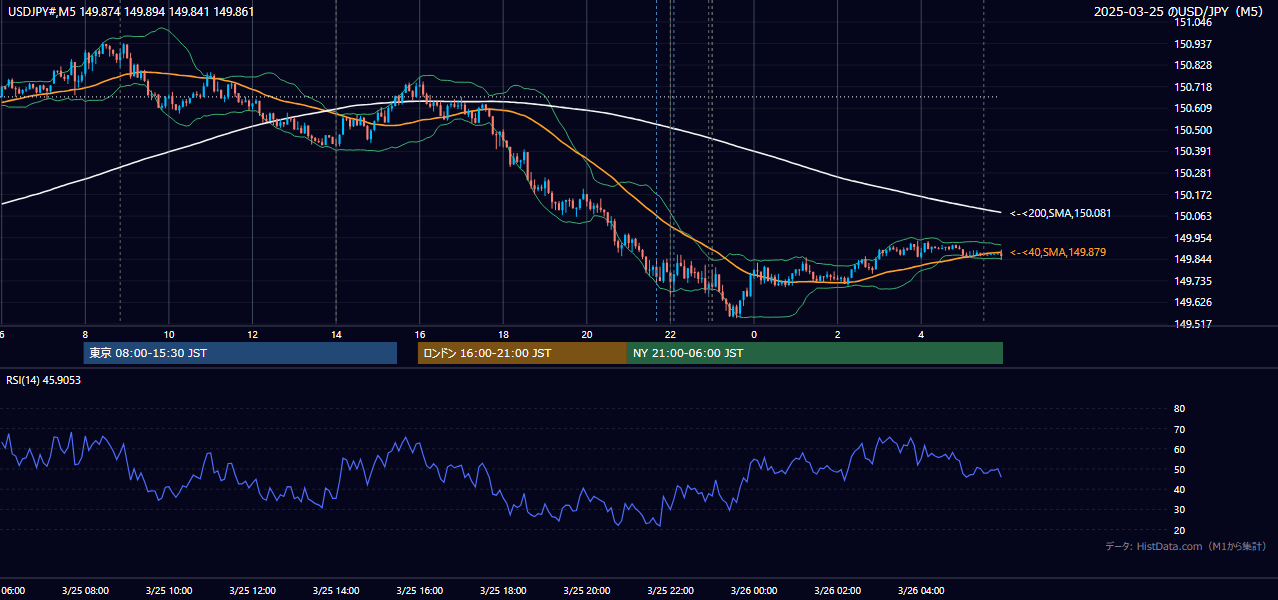Click the 3/26 02:00 bottom time label
Viewport: 1278px width, 600px height.
[x=838, y=591]
